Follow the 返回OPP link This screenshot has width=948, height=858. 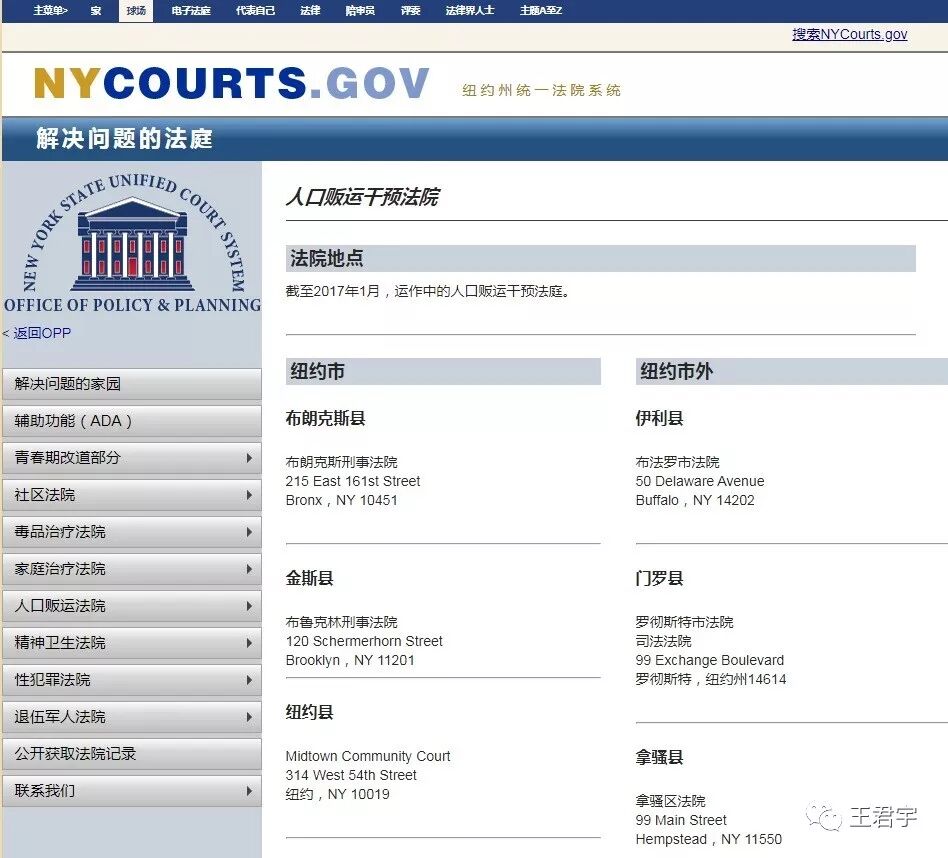pos(42,333)
